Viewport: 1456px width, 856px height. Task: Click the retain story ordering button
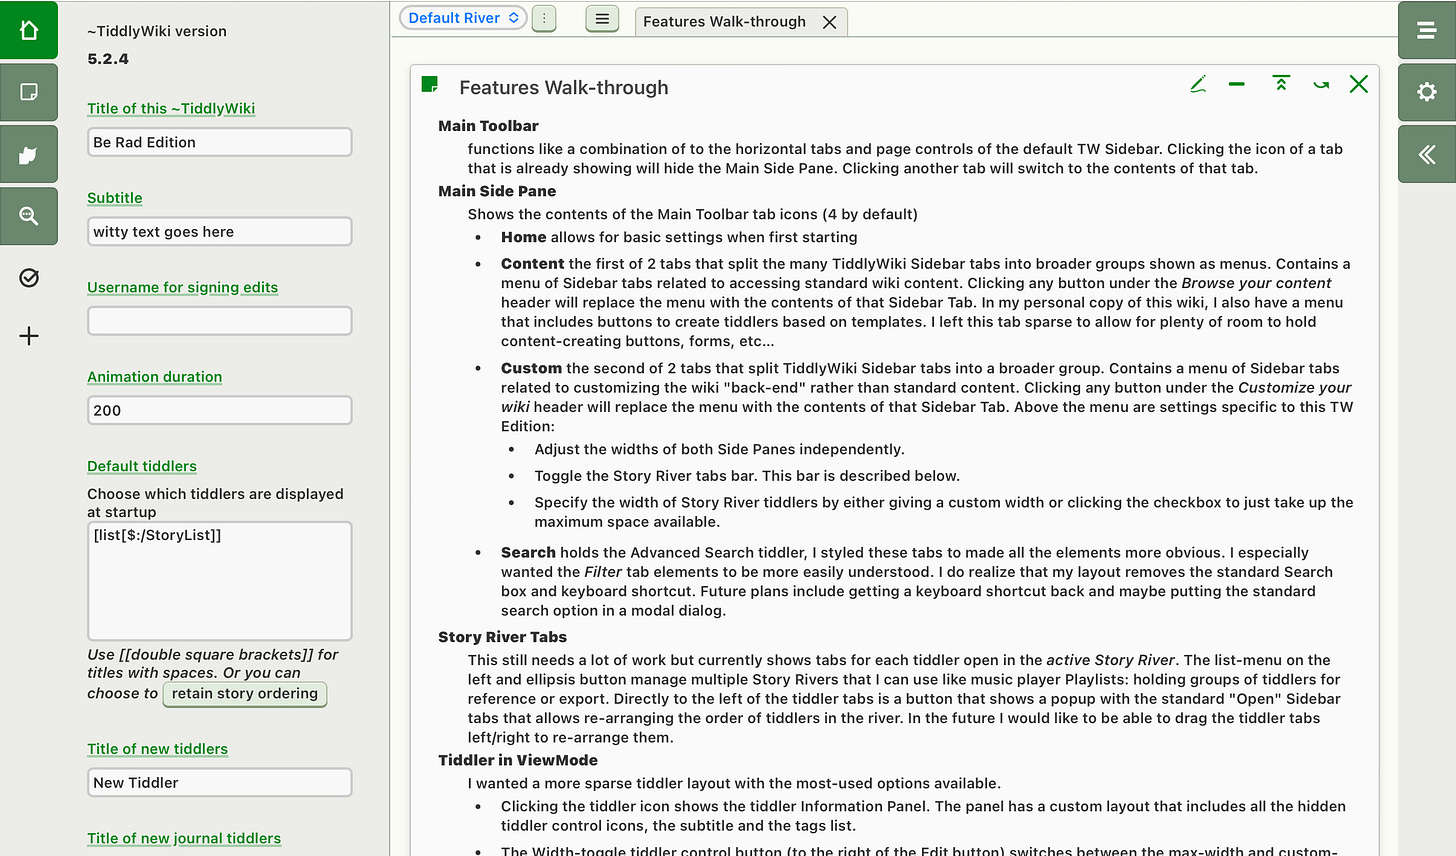pos(245,694)
